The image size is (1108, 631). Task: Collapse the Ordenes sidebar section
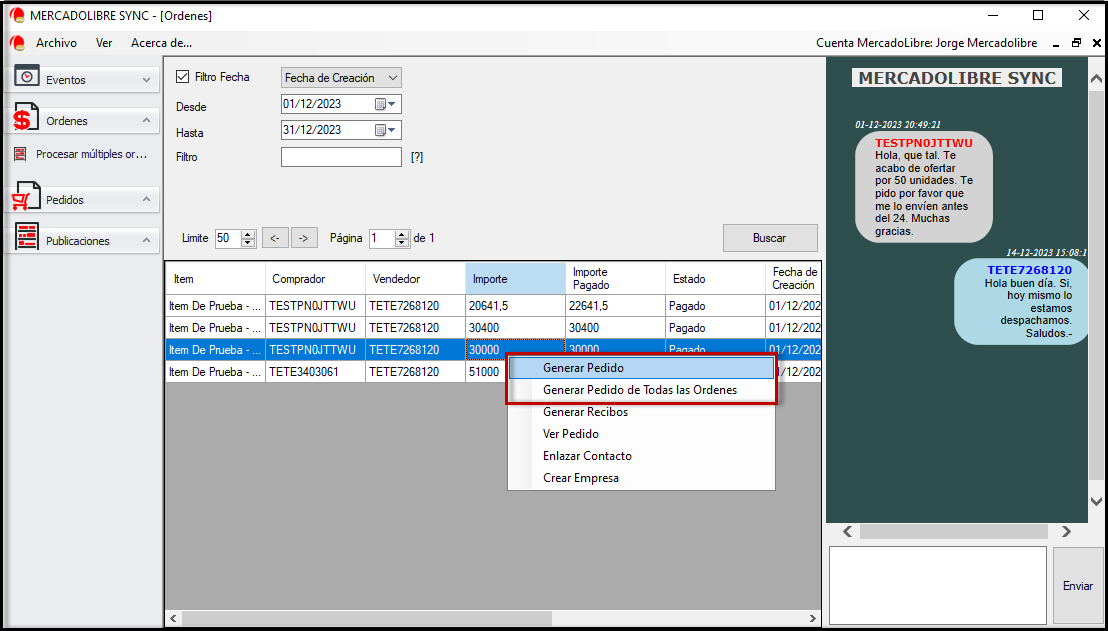[146, 120]
